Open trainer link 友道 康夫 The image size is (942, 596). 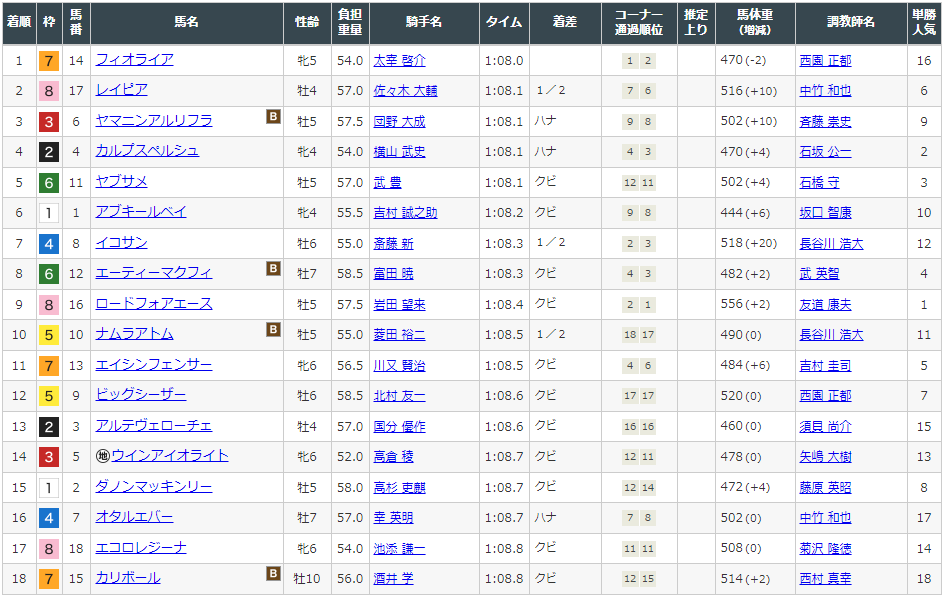[x=825, y=304]
